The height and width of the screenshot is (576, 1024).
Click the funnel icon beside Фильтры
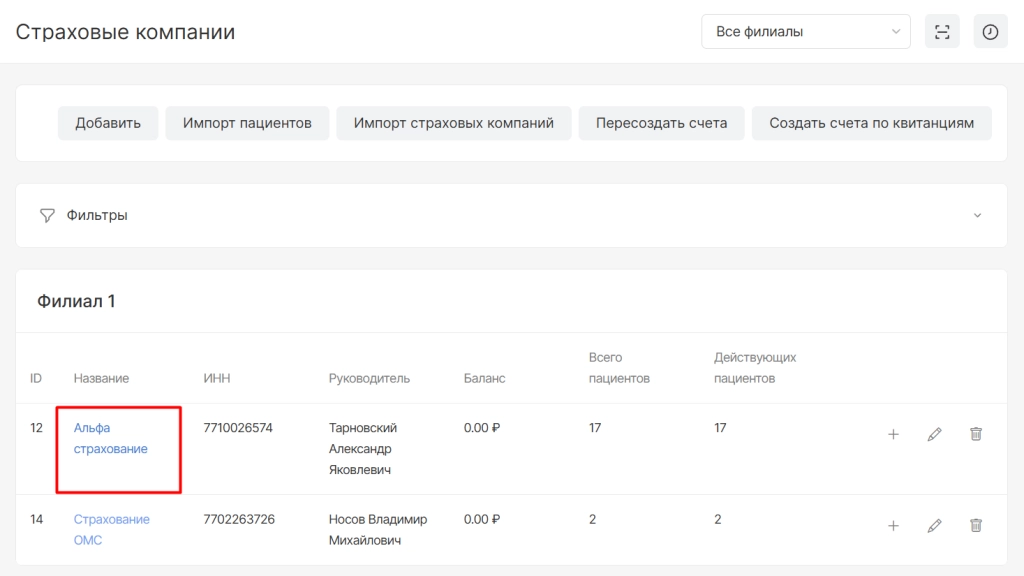[x=46, y=215]
